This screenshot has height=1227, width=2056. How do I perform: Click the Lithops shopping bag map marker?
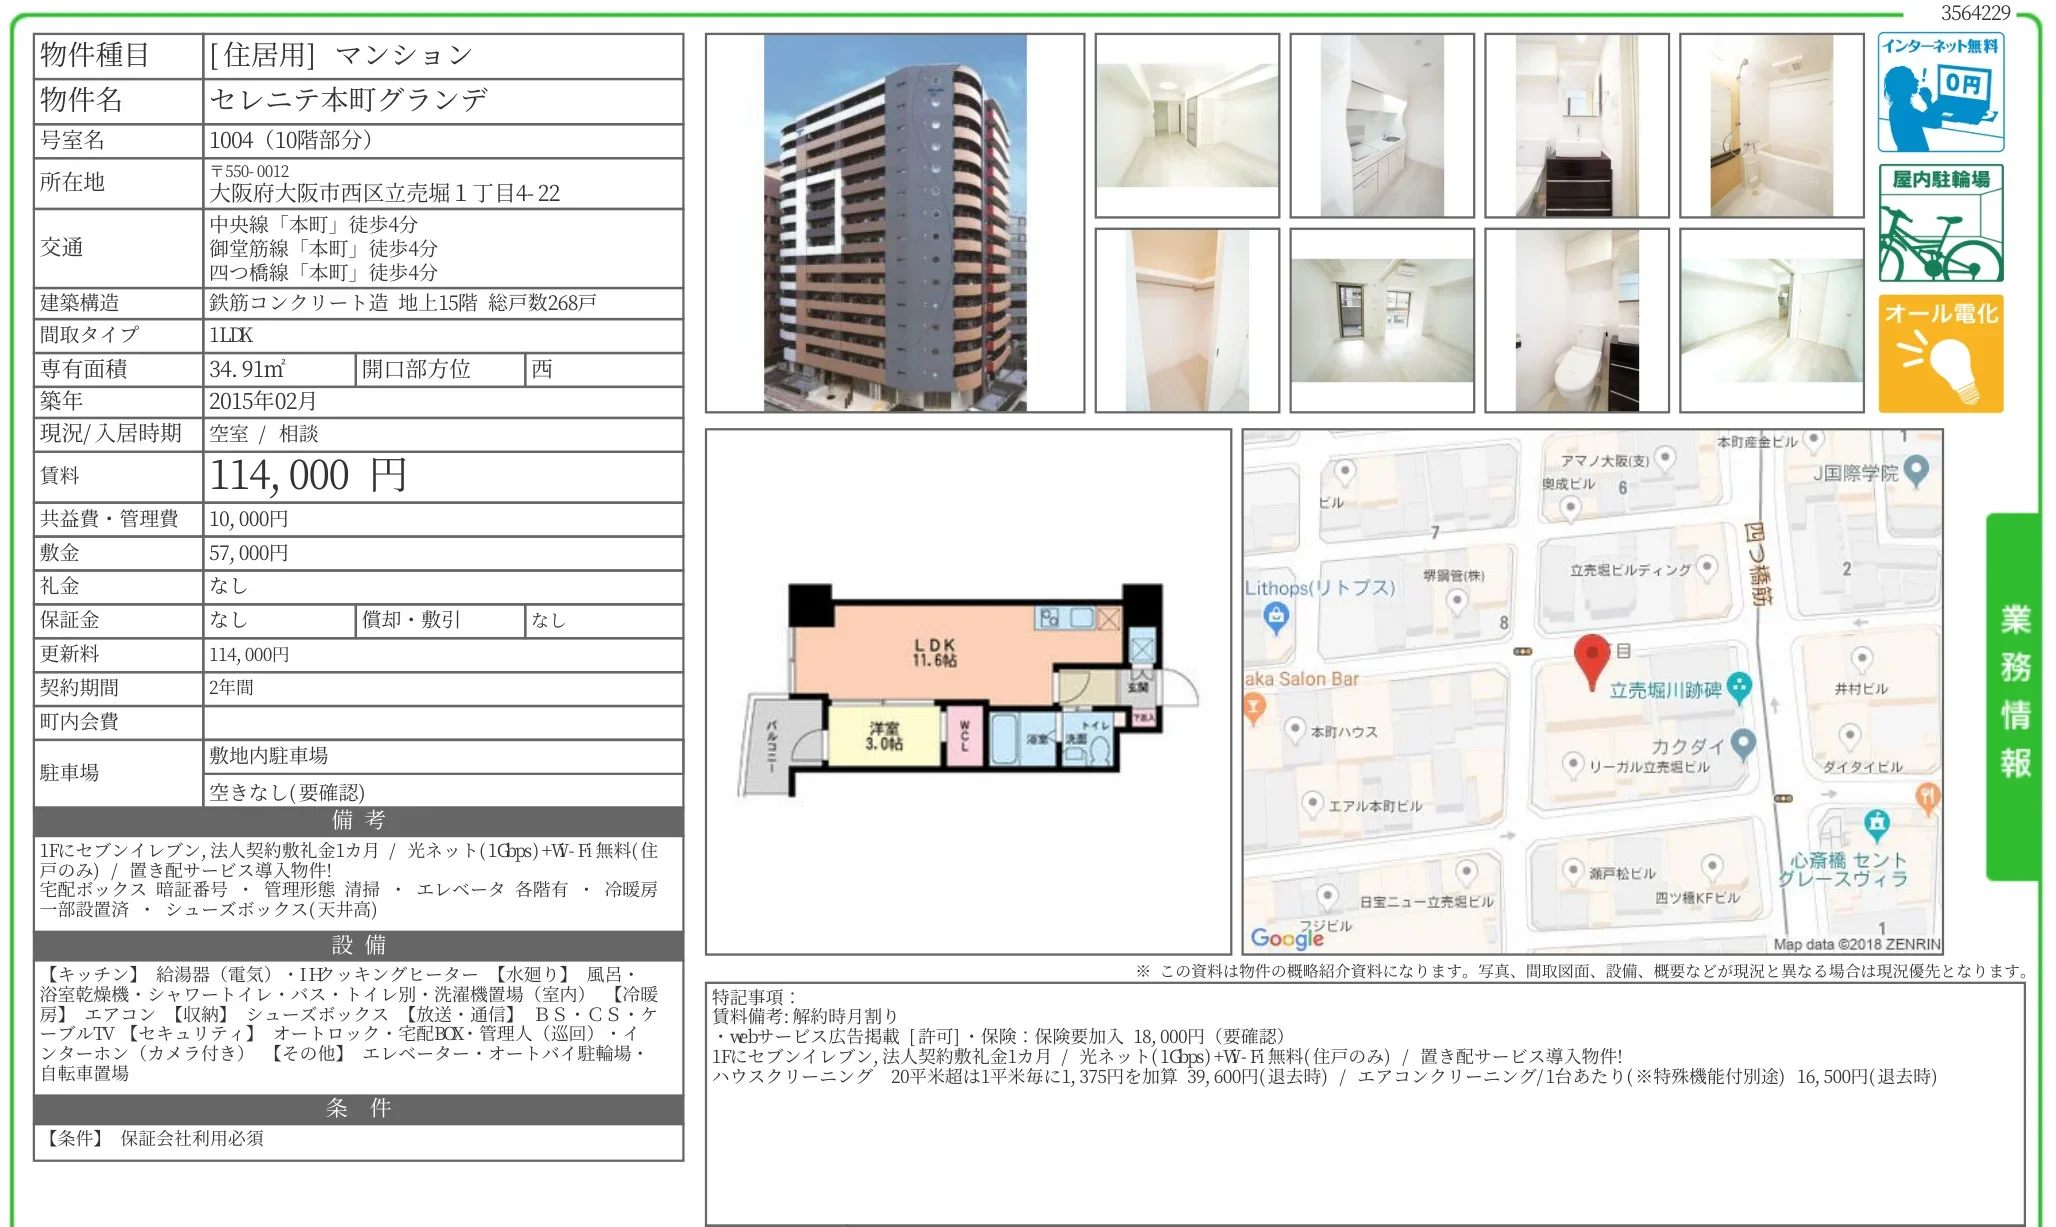[x=1276, y=616]
